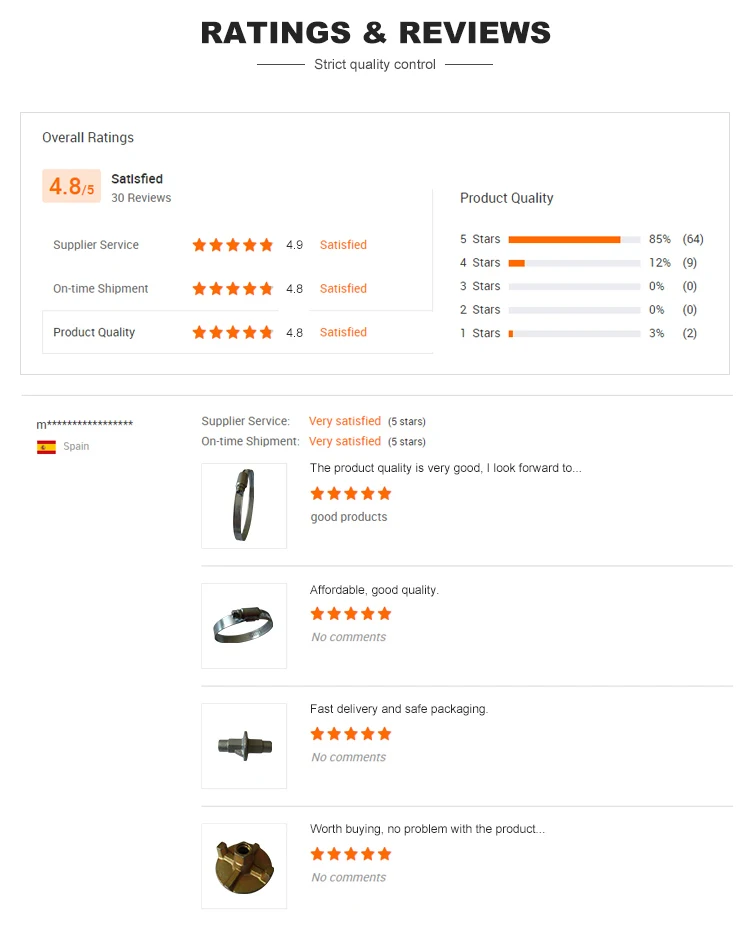Viewport: 750px width, 946px height.
Task: Click 'Very satisfied' for On-time Shipment
Action: tap(344, 441)
